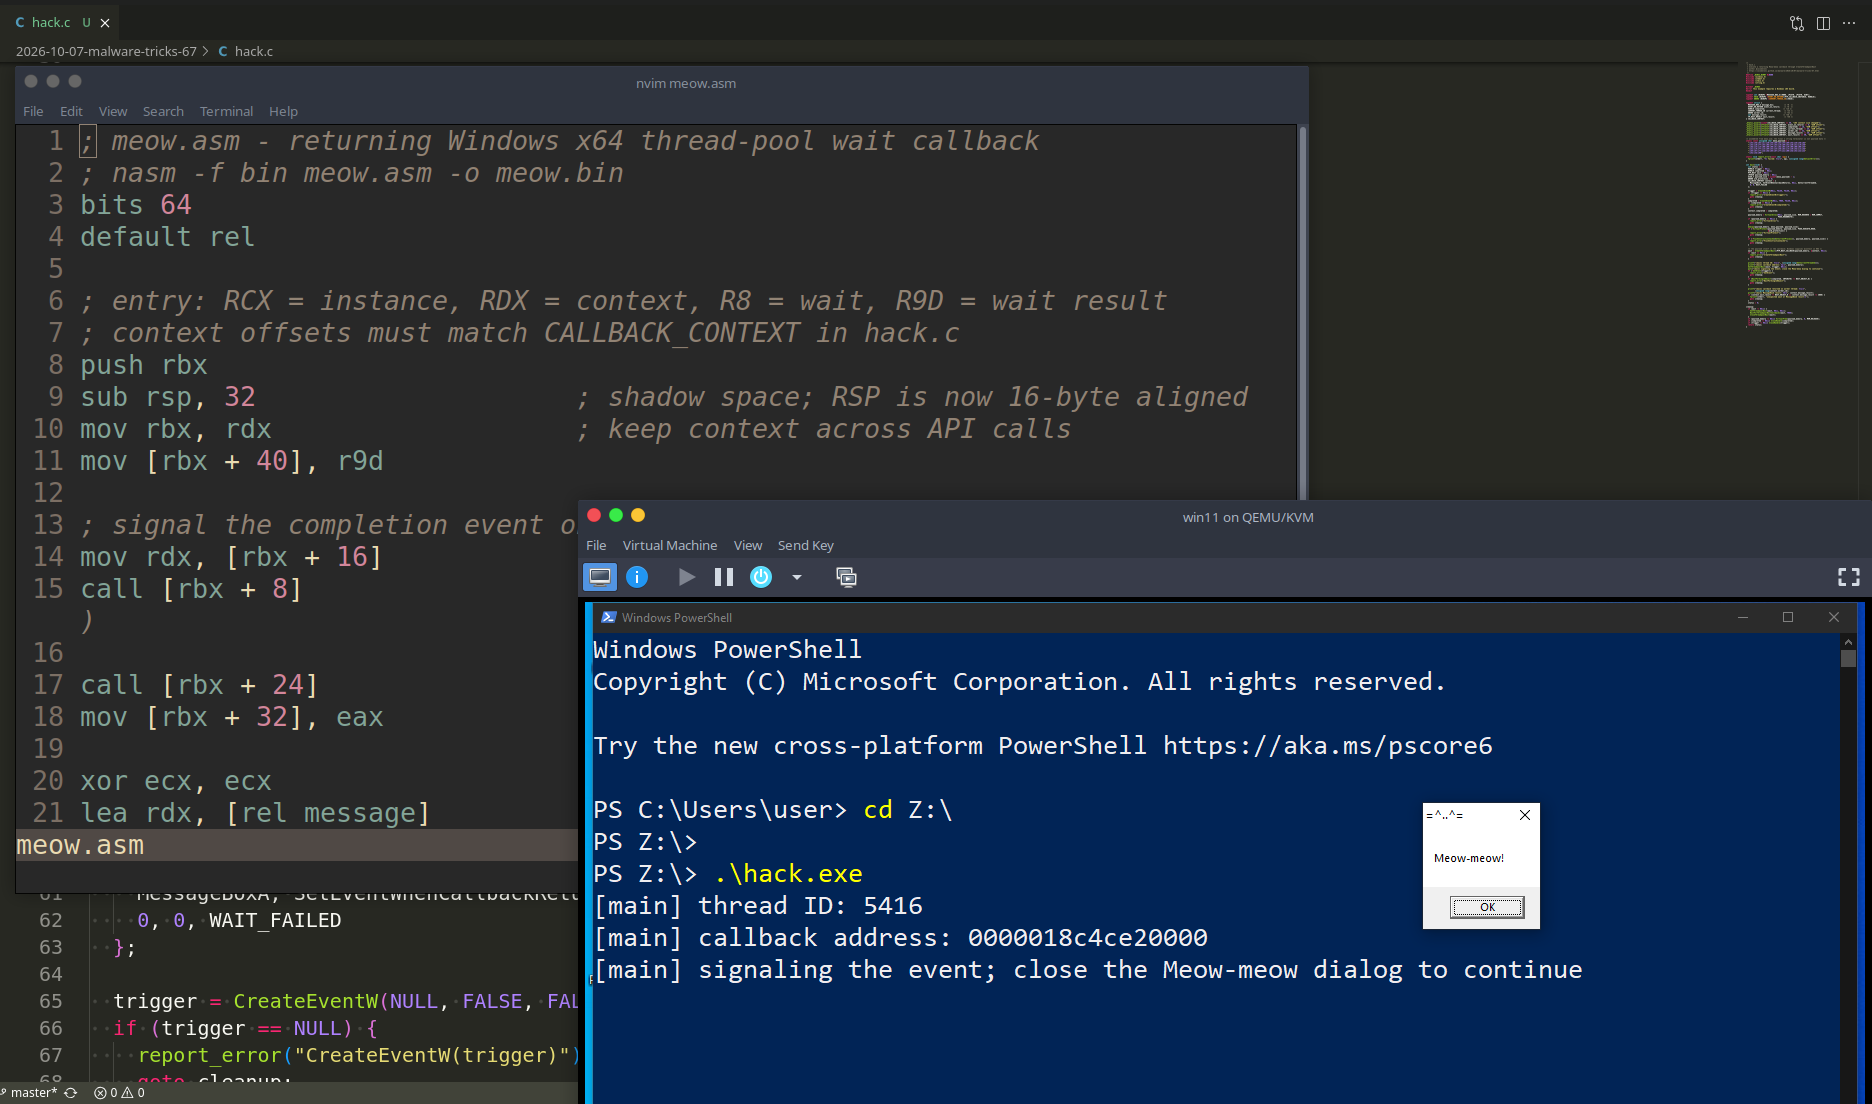Close the Meow-meow message box
This screenshot has width=1872, height=1104.
[1525, 815]
